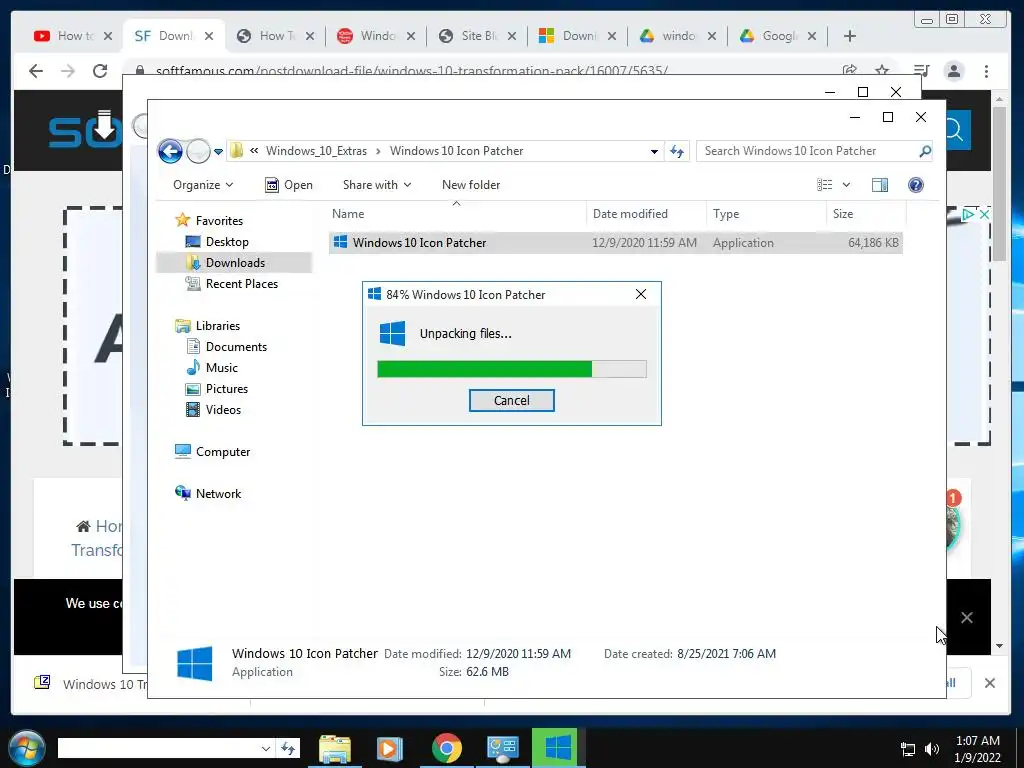Click the network tray icon
Image resolution: width=1024 pixels, height=768 pixels.
click(908, 749)
